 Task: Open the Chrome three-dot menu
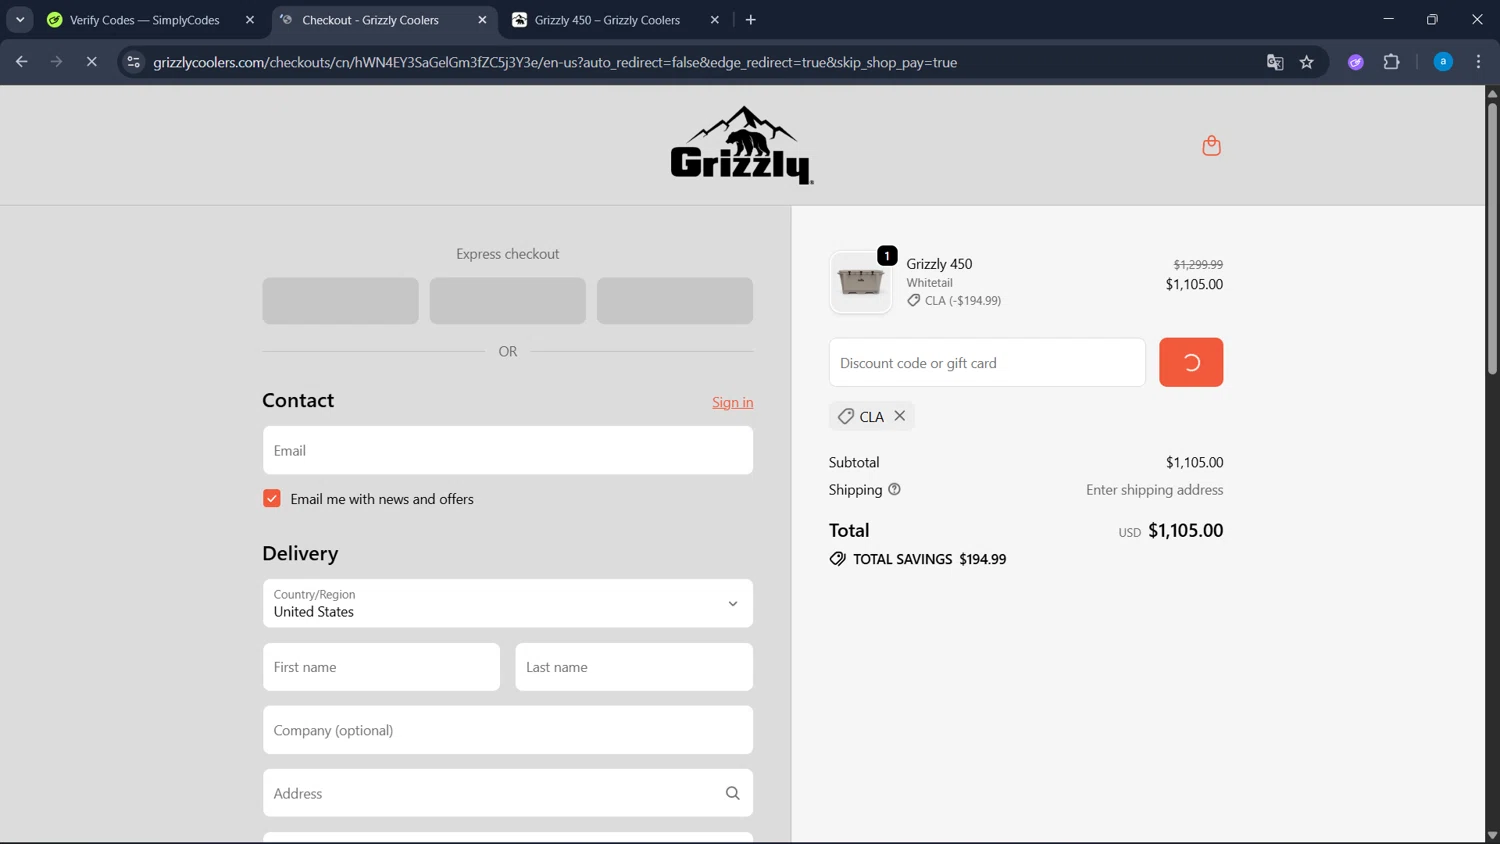(1478, 62)
